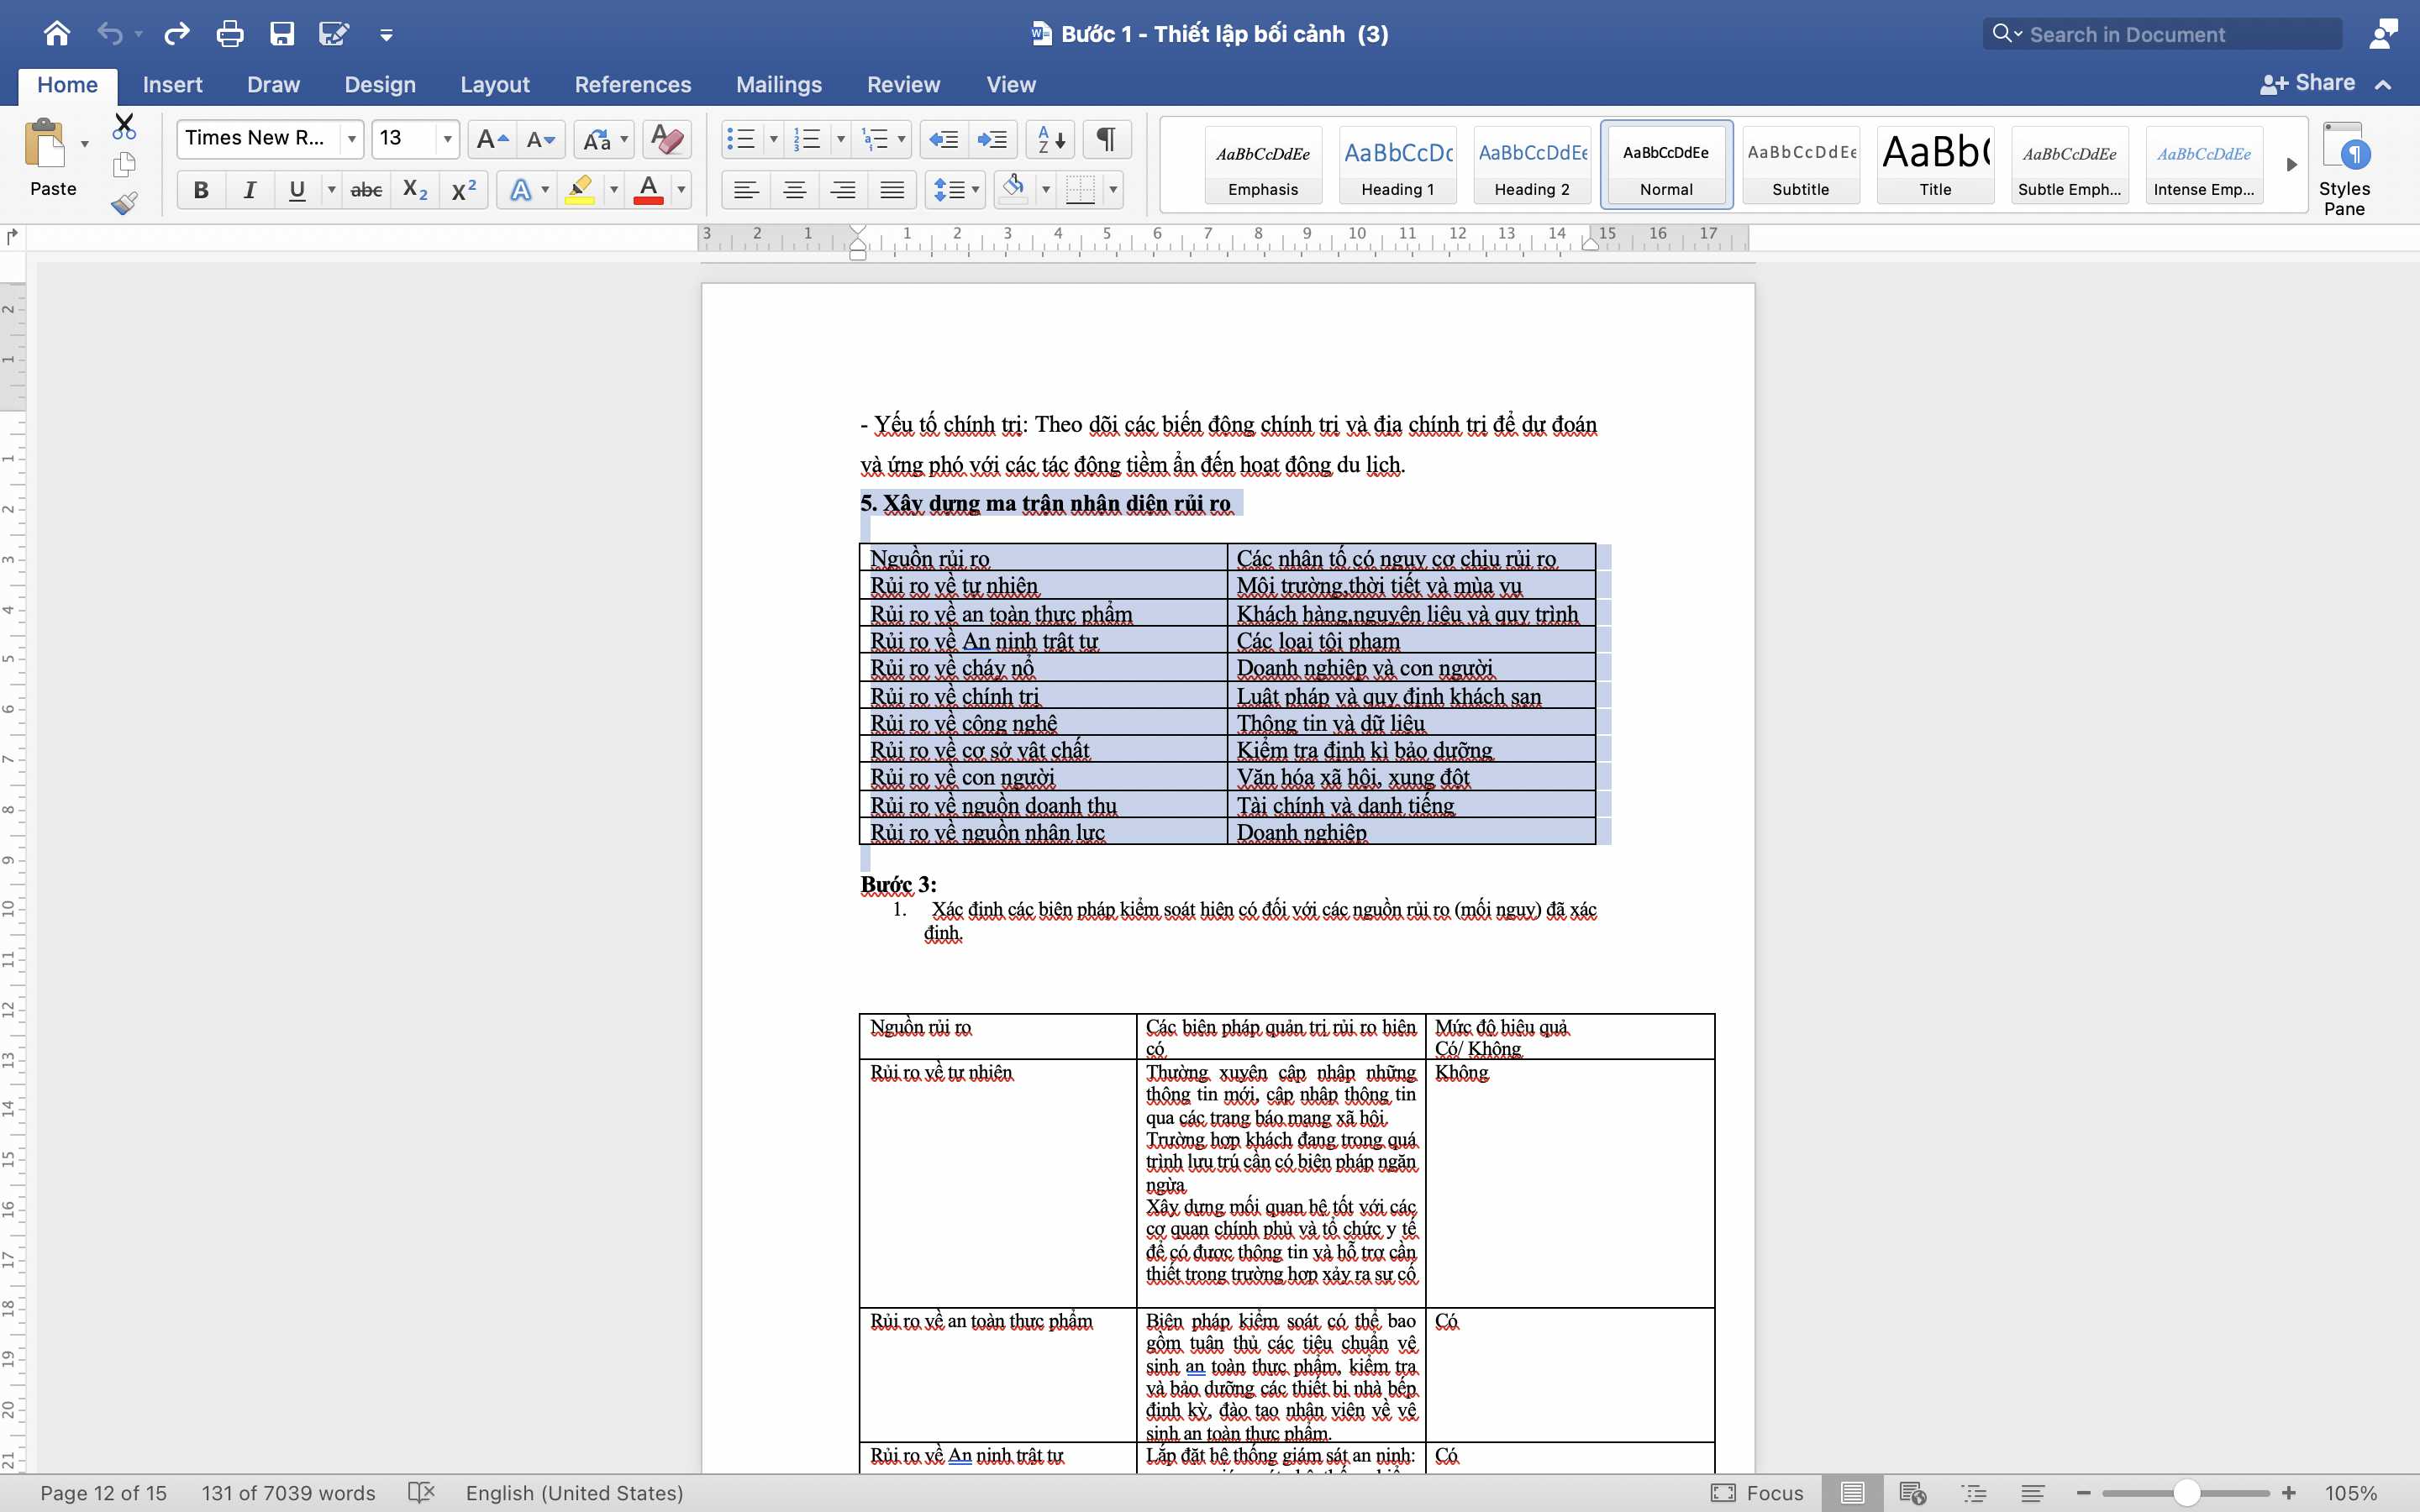Open spelling and proofing status icon
Screen dimensions: 2420x1512
pos(421,1492)
